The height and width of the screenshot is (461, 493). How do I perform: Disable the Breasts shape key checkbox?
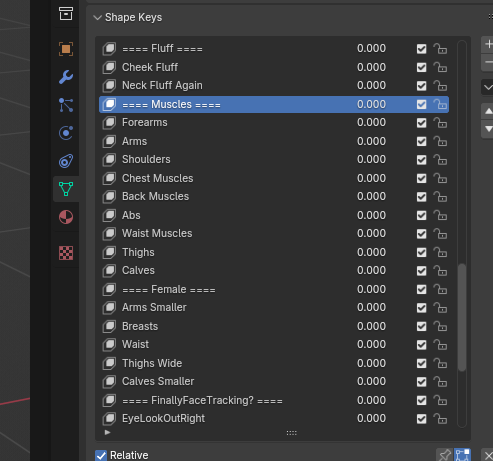(421, 327)
